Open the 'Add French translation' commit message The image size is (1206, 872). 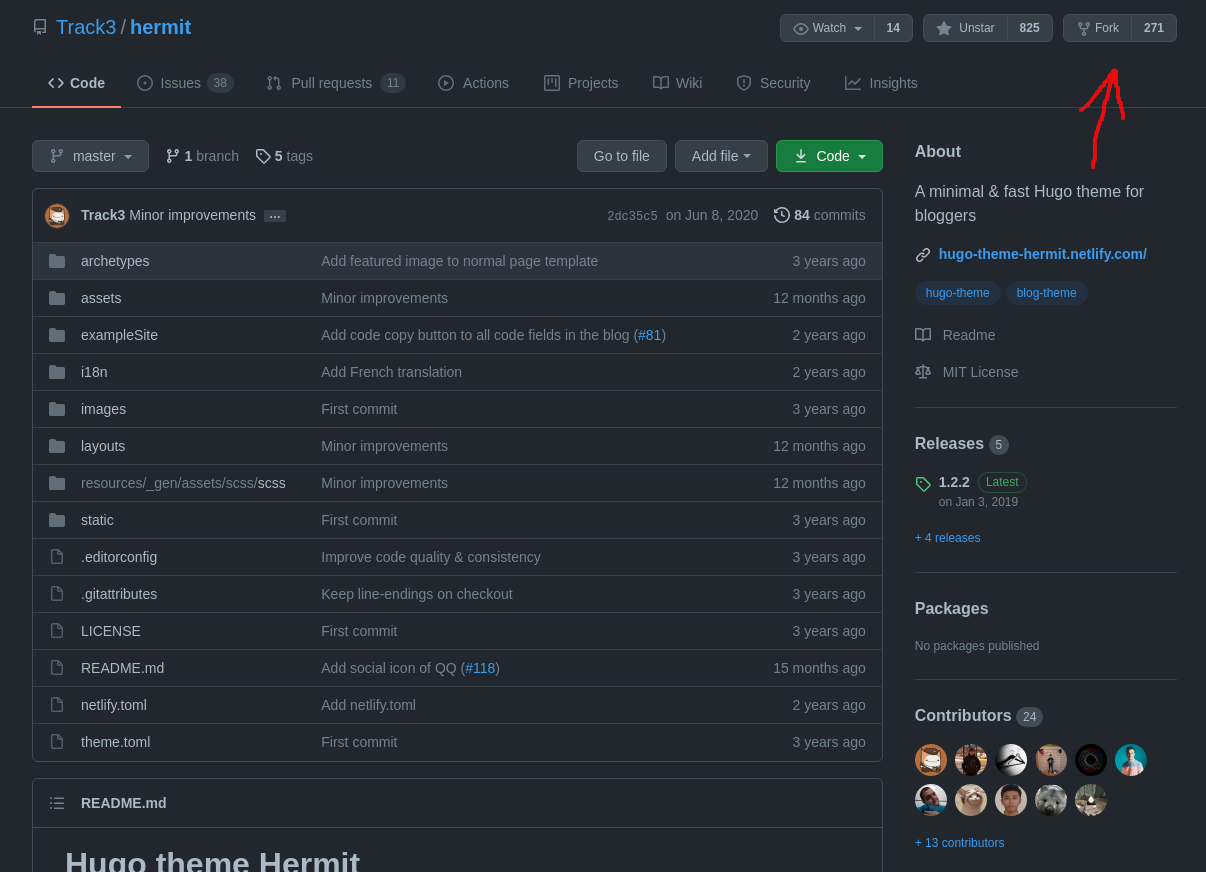point(391,372)
